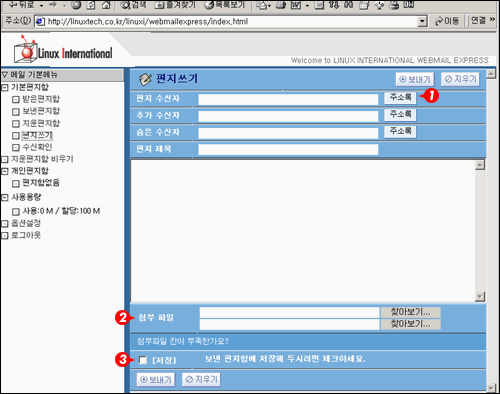Collapse the 개인편지함 tree node
Image resolution: width=500 pixels, height=394 pixels.
point(5,171)
